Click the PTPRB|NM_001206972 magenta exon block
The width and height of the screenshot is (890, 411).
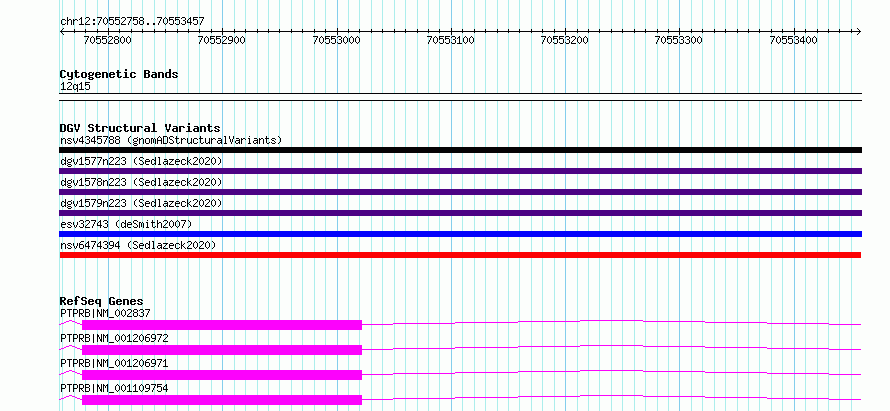tap(222, 350)
